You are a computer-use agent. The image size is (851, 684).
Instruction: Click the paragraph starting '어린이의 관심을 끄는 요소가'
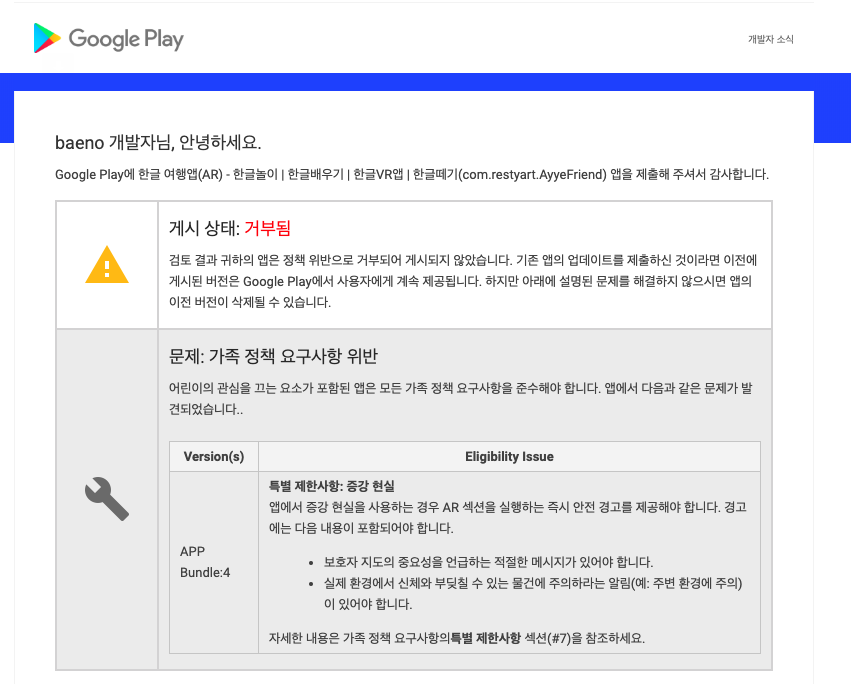pos(461,398)
